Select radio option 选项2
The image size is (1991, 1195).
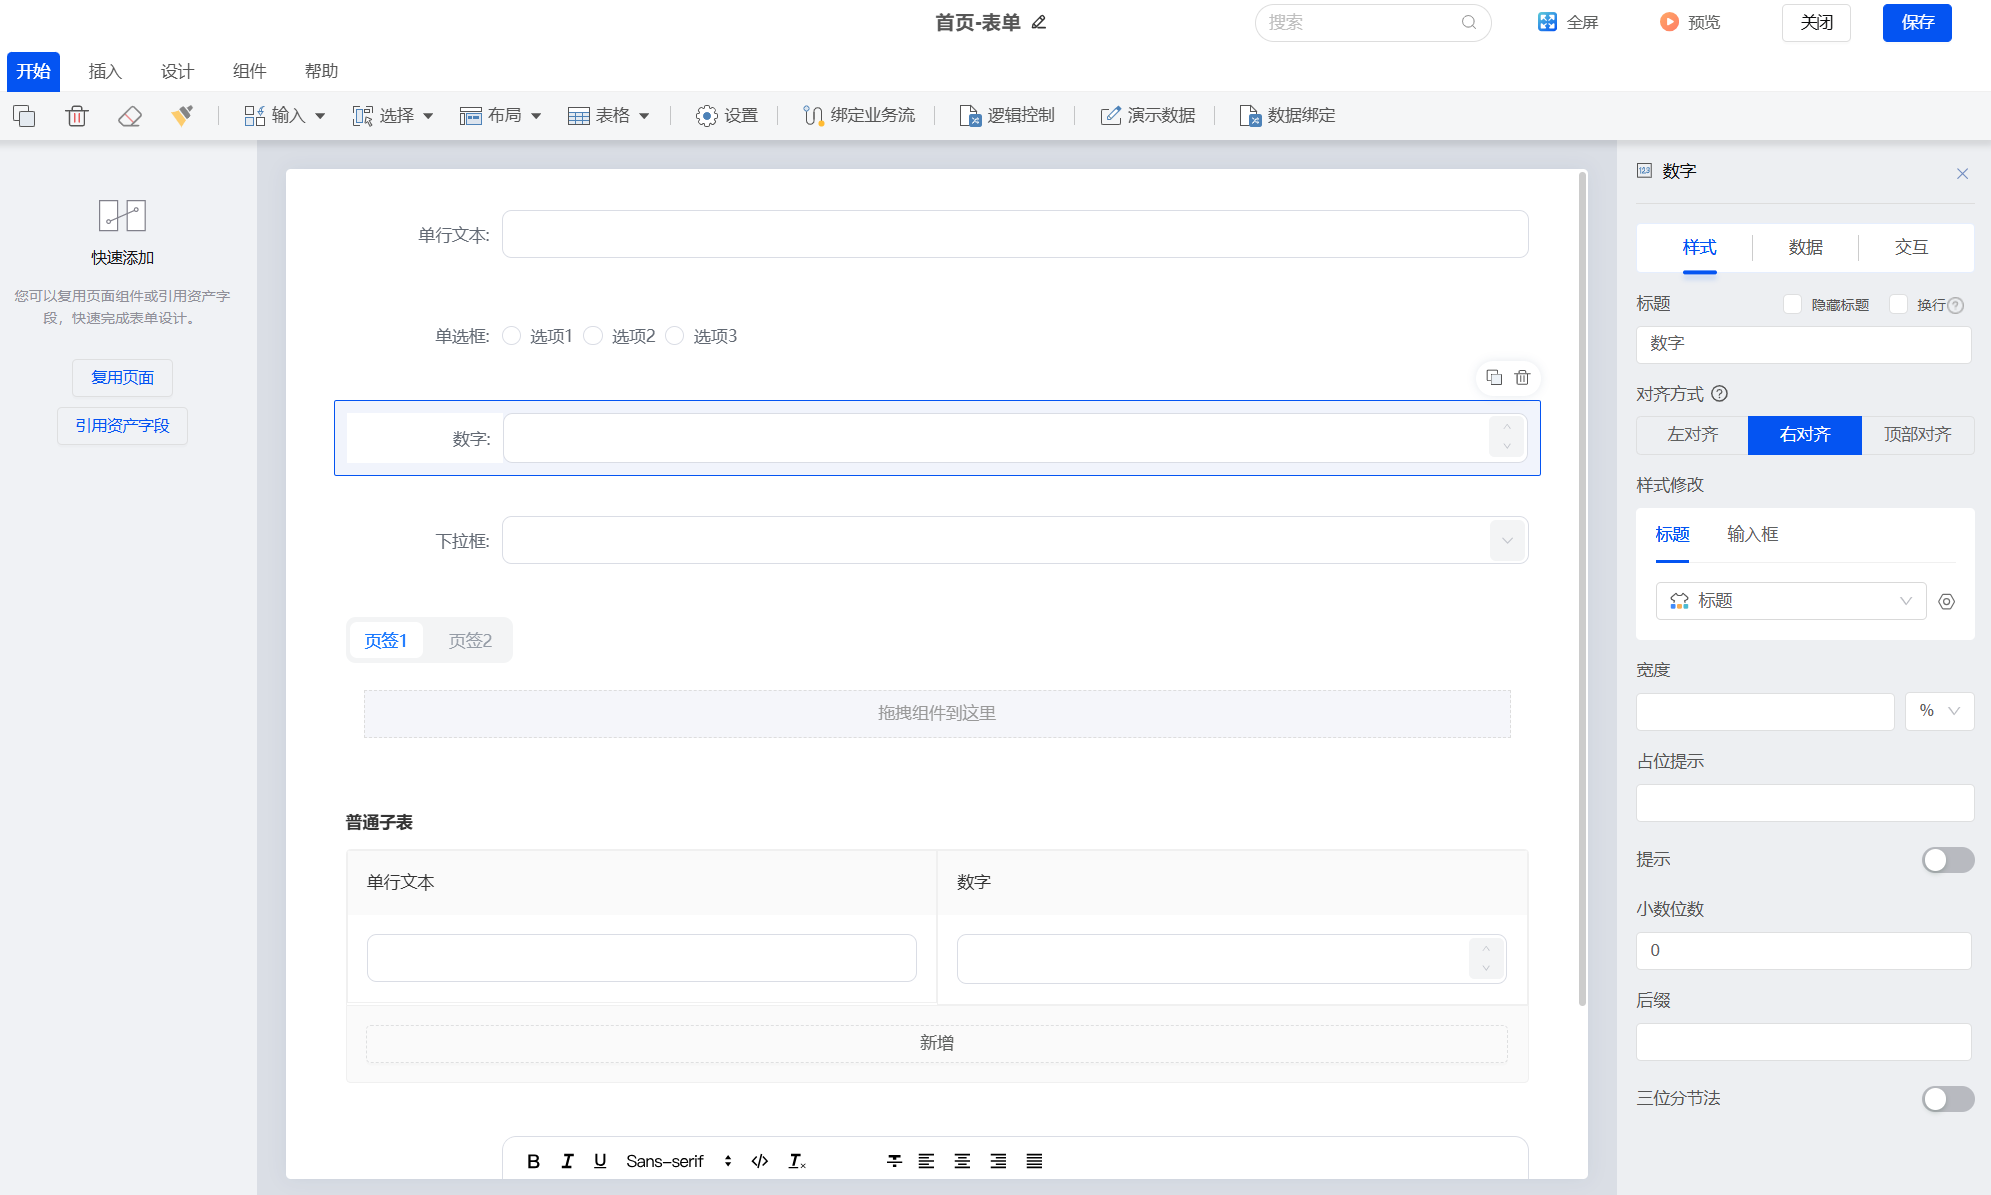click(x=593, y=336)
